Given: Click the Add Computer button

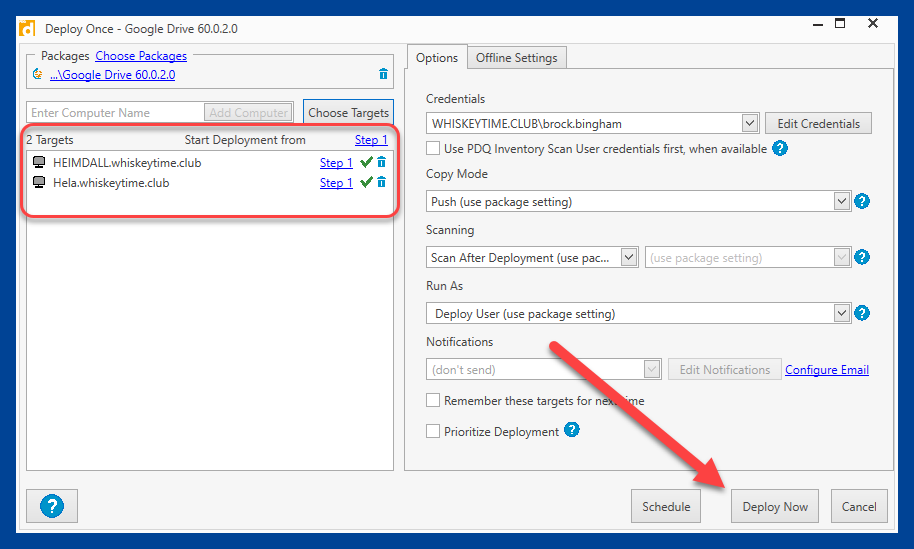Looking at the screenshot, I should coord(248,112).
